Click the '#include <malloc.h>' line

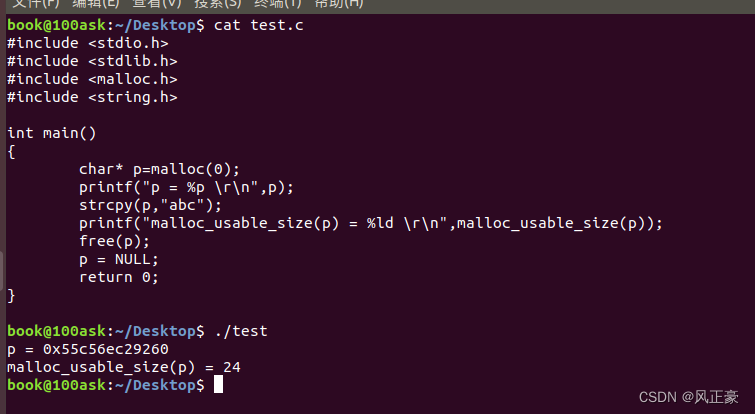(x=92, y=79)
